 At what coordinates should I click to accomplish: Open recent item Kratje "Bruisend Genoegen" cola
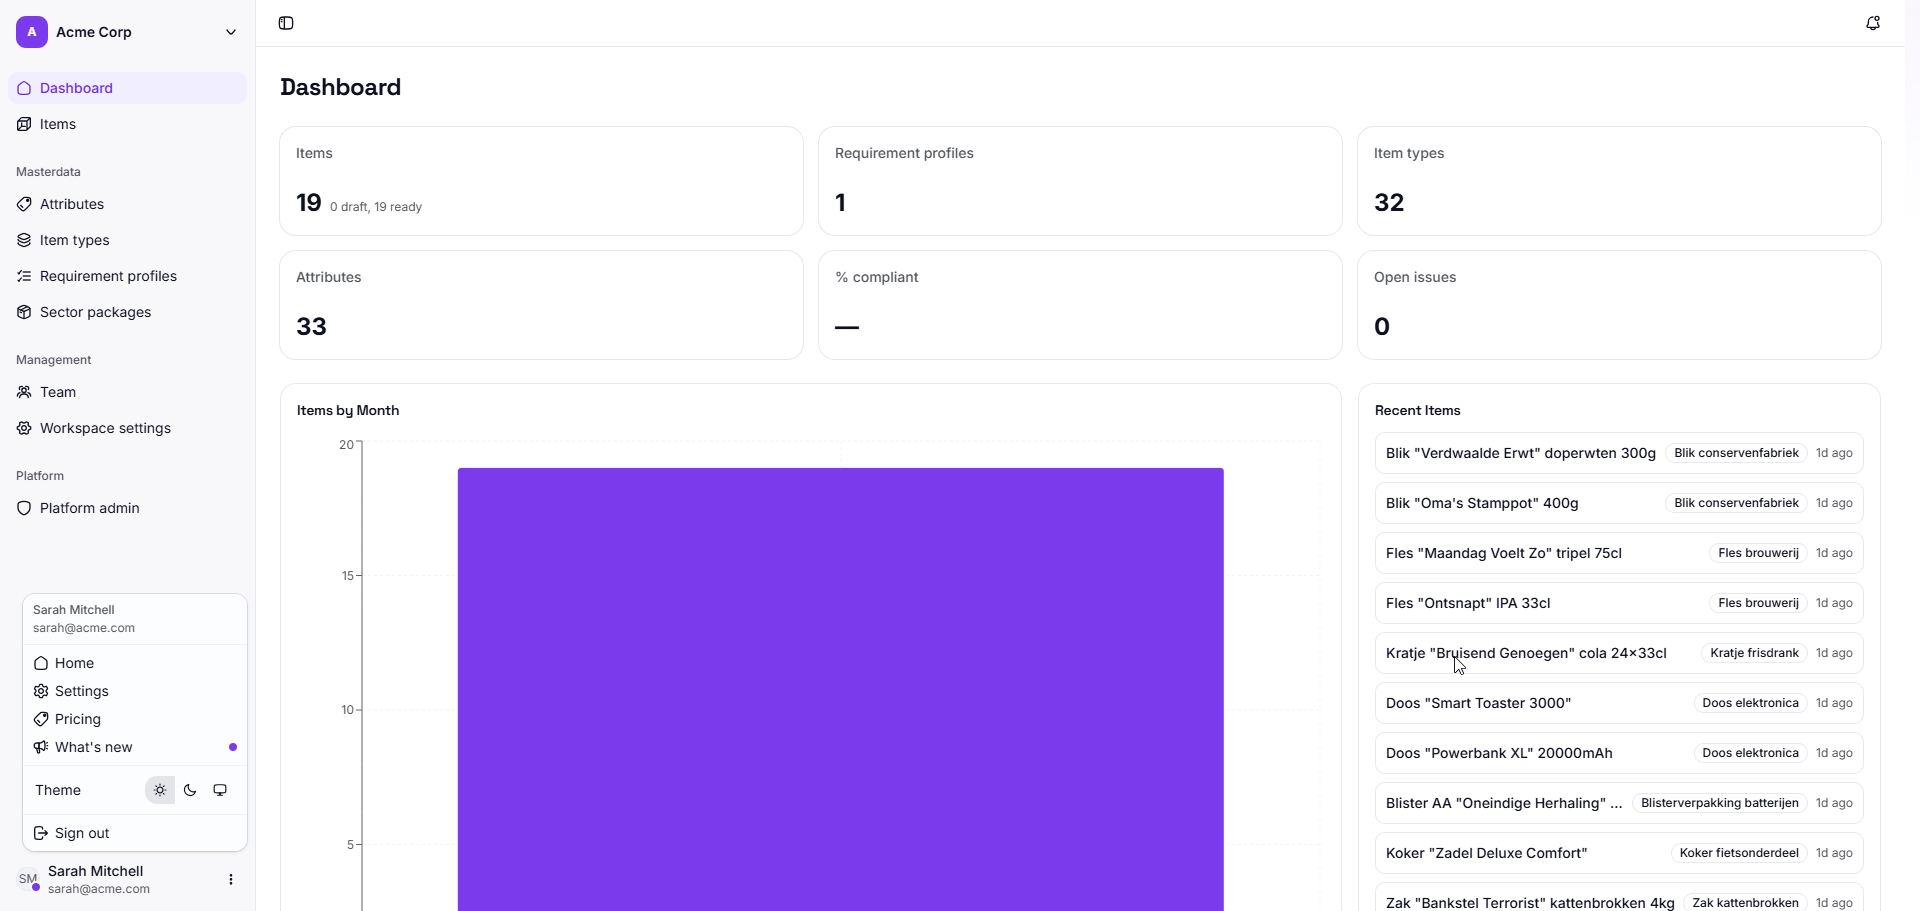click(x=1619, y=653)
